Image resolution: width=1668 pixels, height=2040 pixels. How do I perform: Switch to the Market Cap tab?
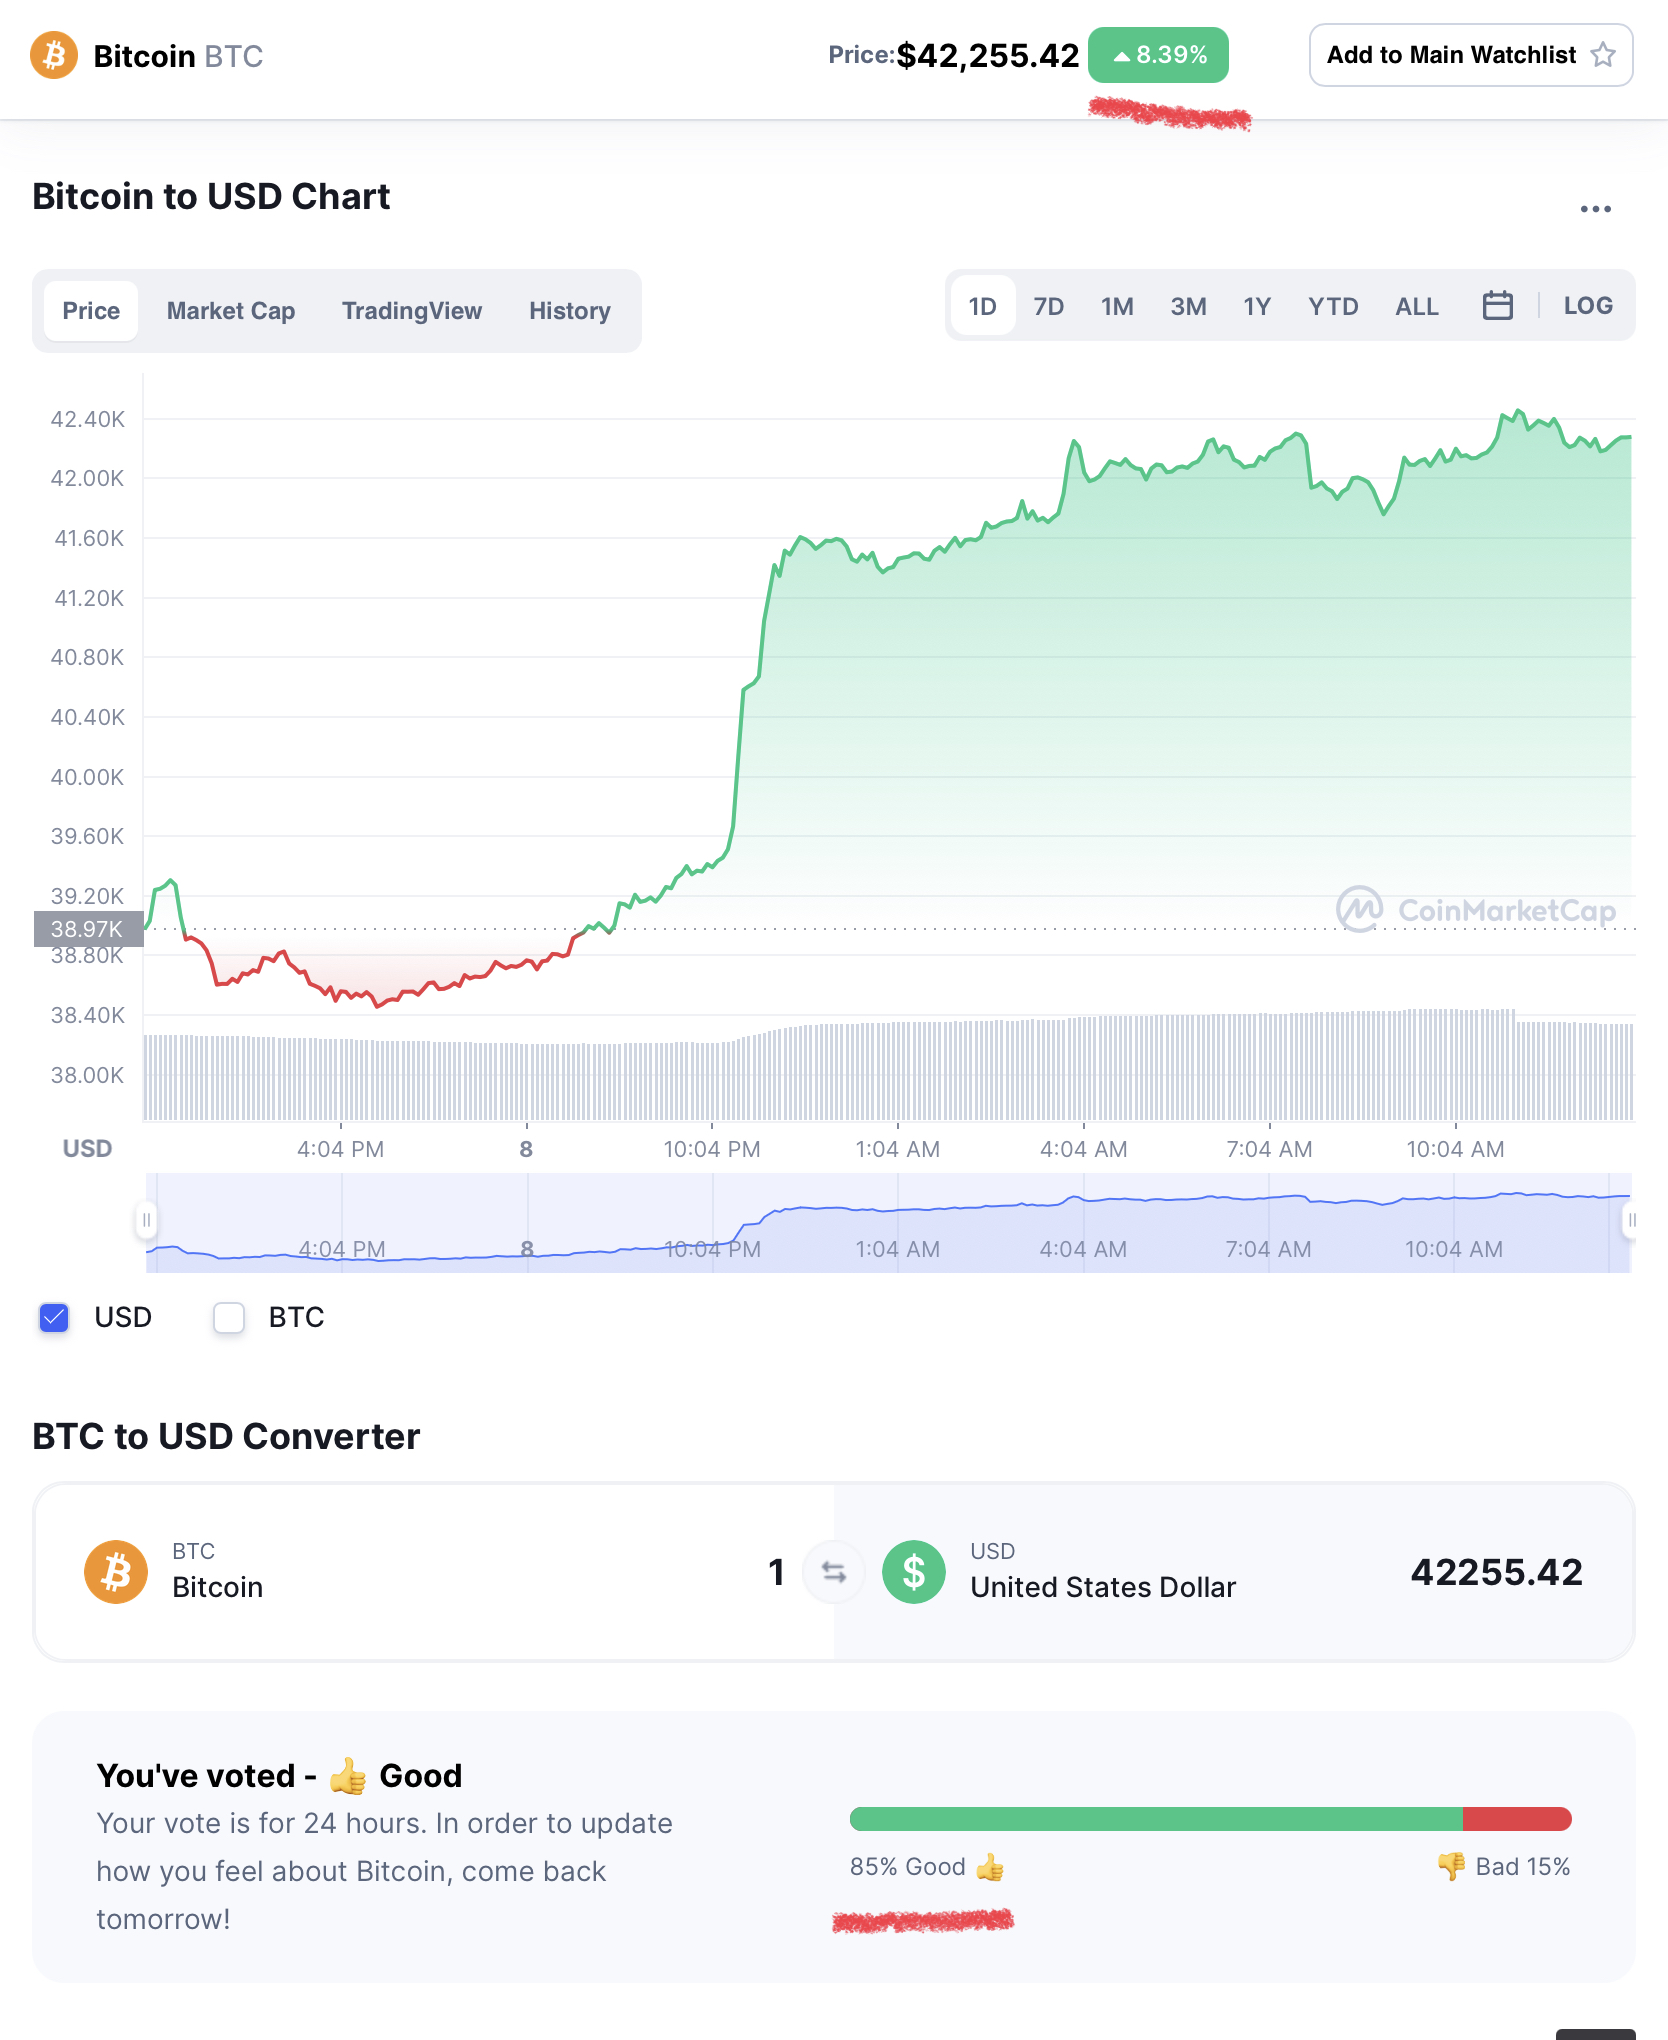230,311
